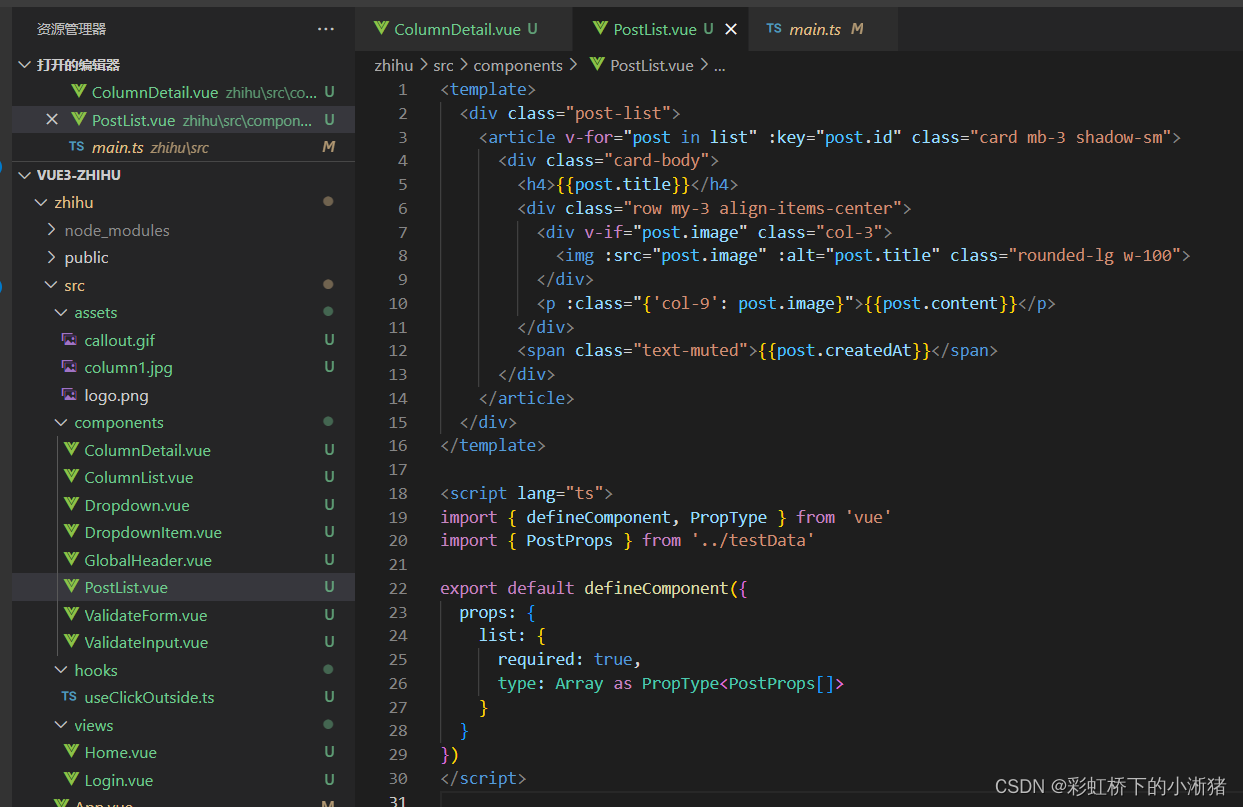Click zhihu in the breadcrumb path
Image resolution: width=1243 pixels, height=807 pixels.
click(x=394, y=65)
